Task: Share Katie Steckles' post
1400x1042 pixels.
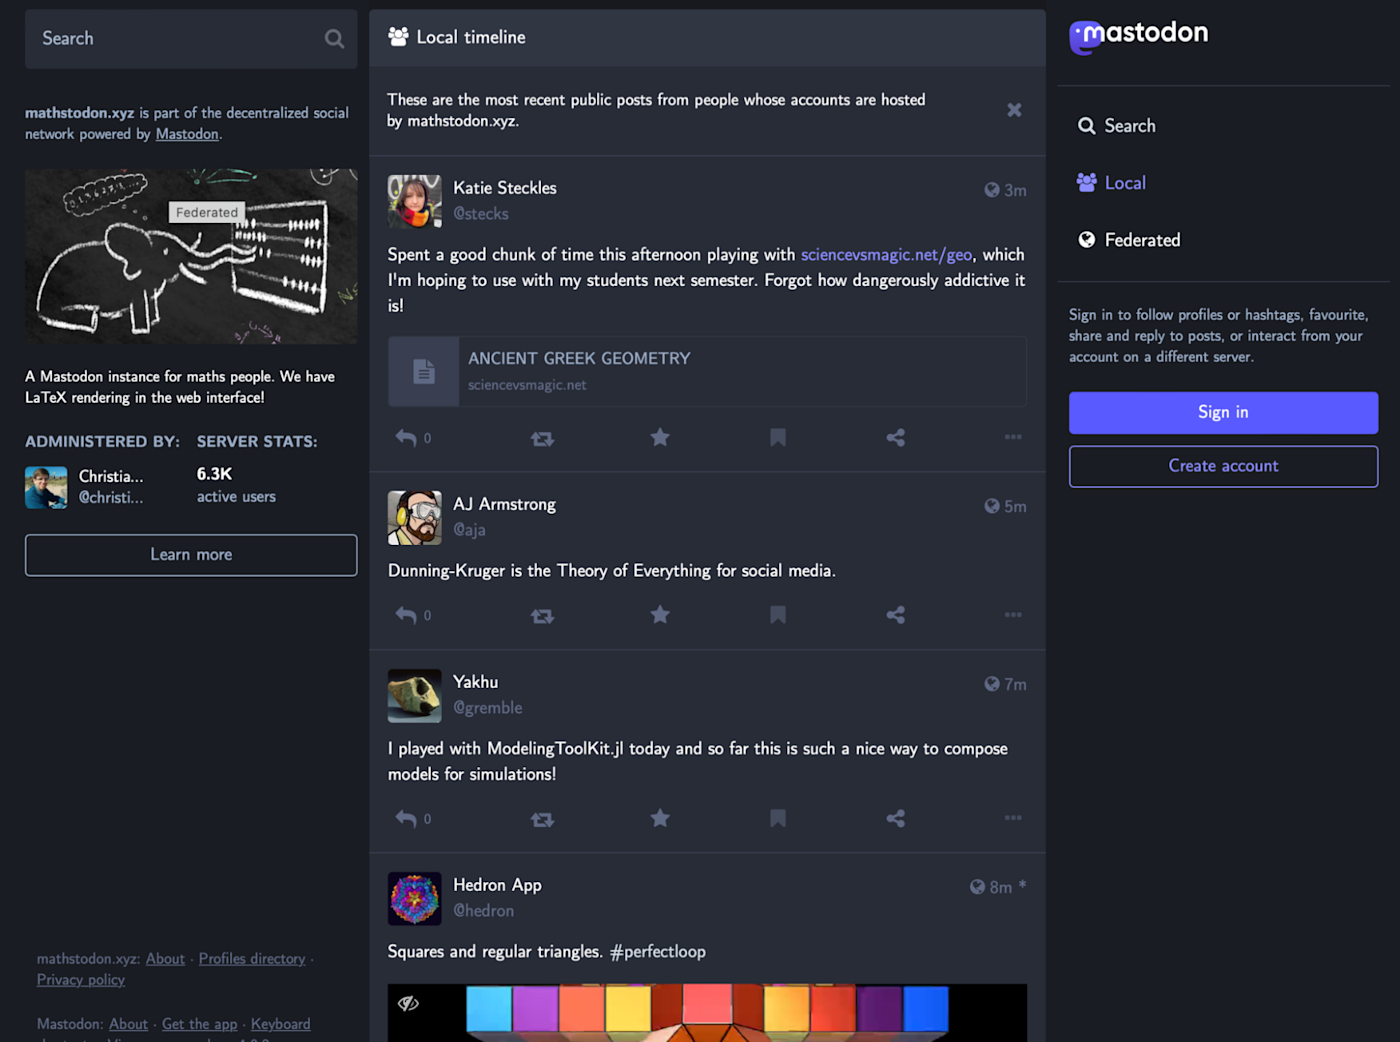Action: [896, 437]
